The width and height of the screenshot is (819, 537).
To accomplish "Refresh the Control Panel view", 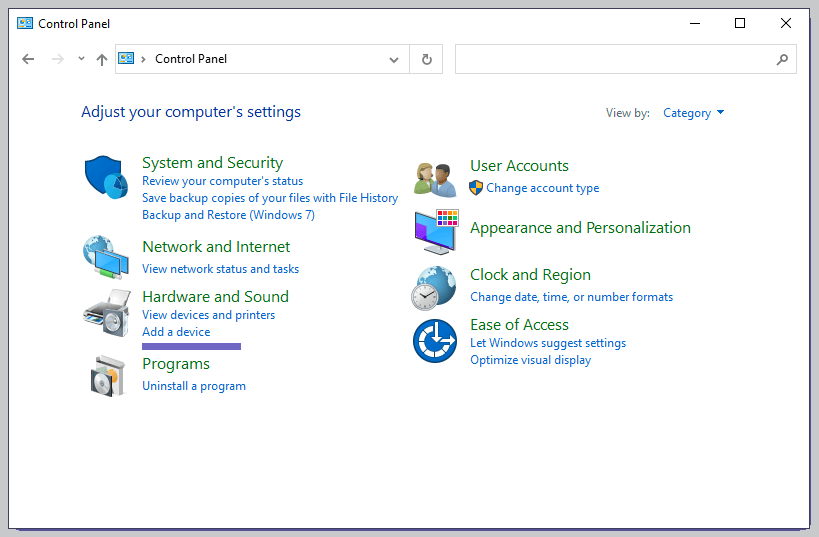I will pos(427,59).
